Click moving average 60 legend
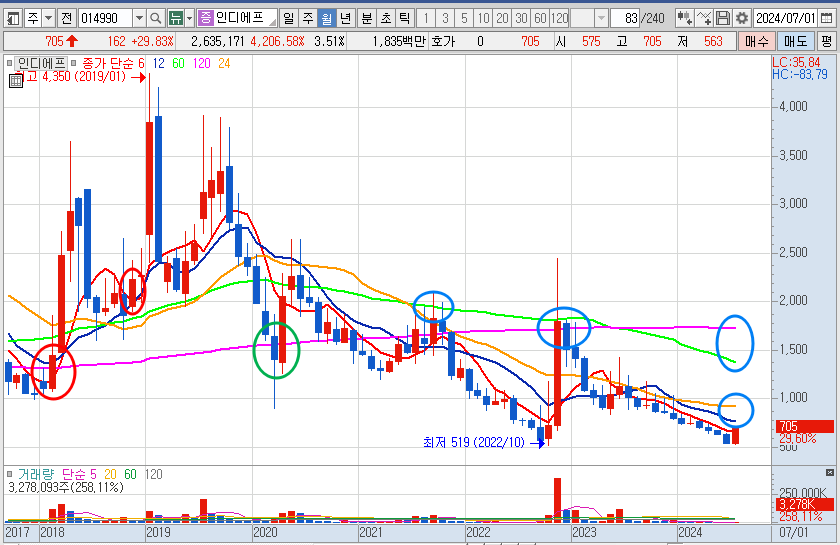 point(178,64)
